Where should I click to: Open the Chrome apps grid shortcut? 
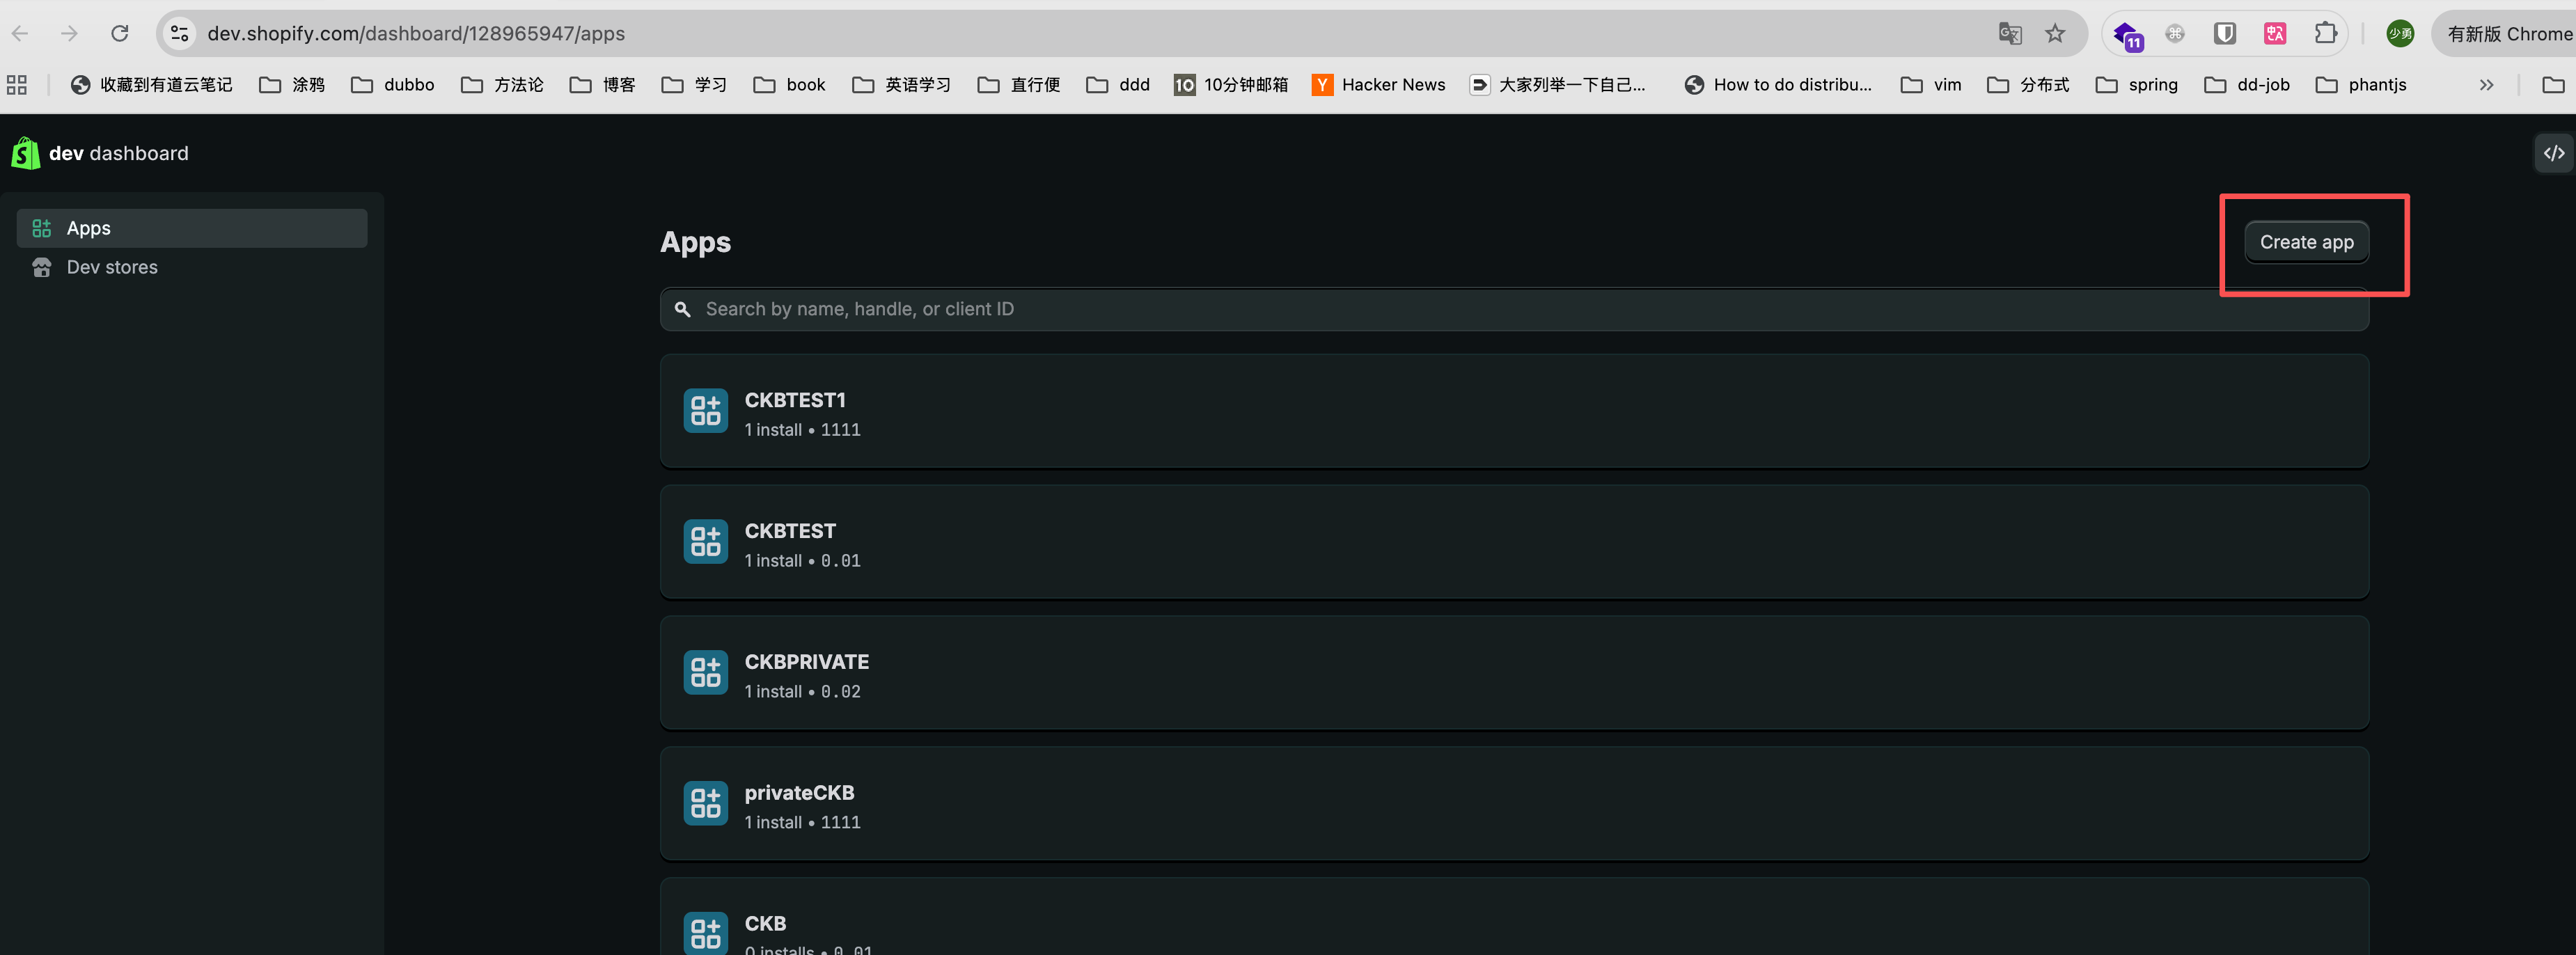(17, 85)
